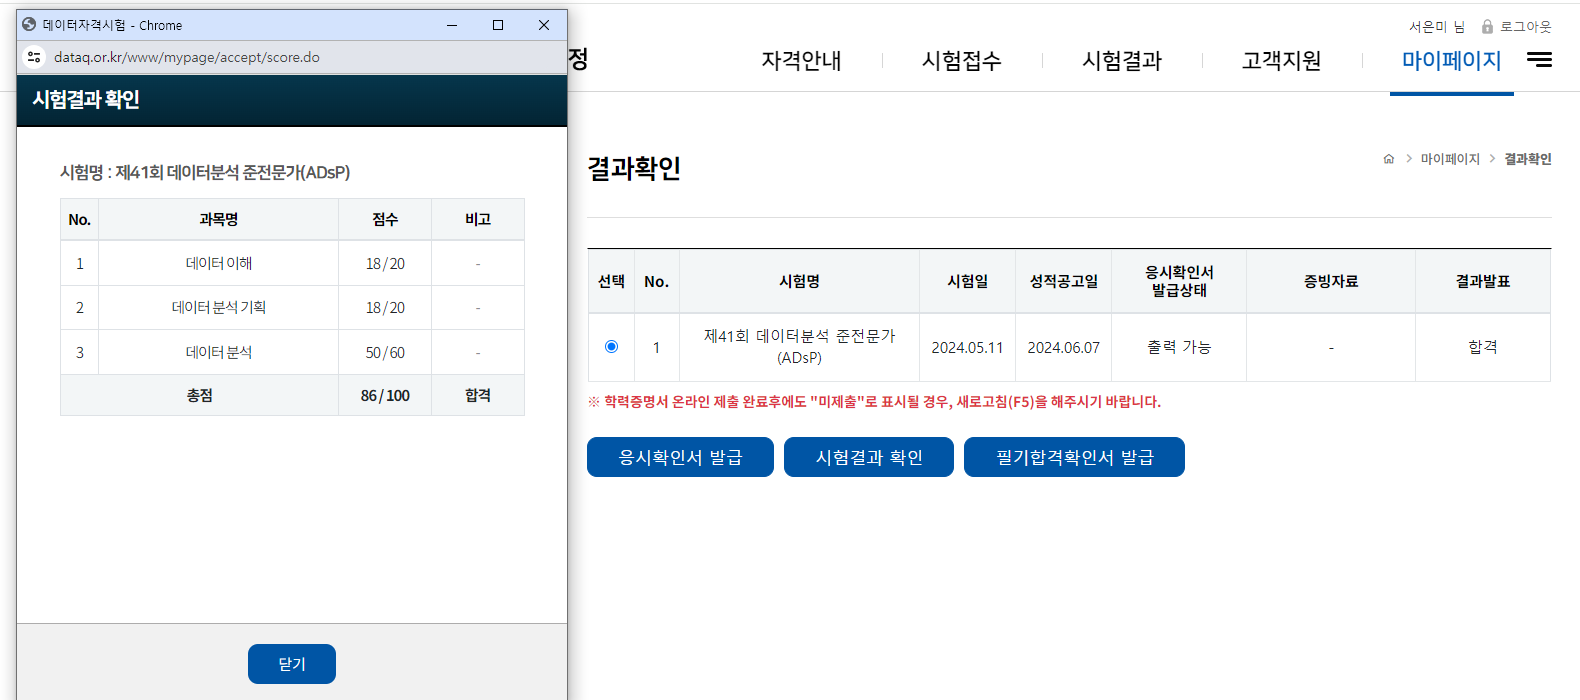Click the 로그아웃 link
The image size is (1580, 700).
pos(1525,27)
